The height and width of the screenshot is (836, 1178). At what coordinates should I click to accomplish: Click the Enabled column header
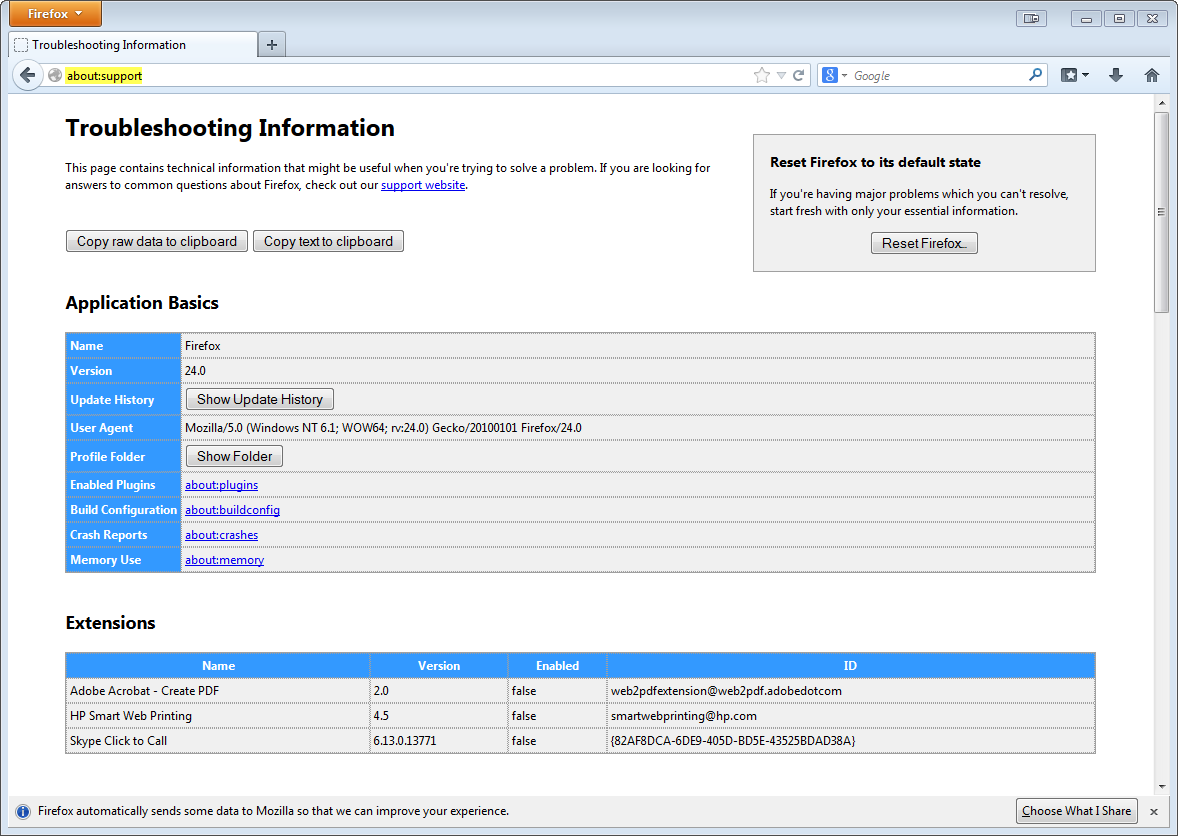(557, 665)
